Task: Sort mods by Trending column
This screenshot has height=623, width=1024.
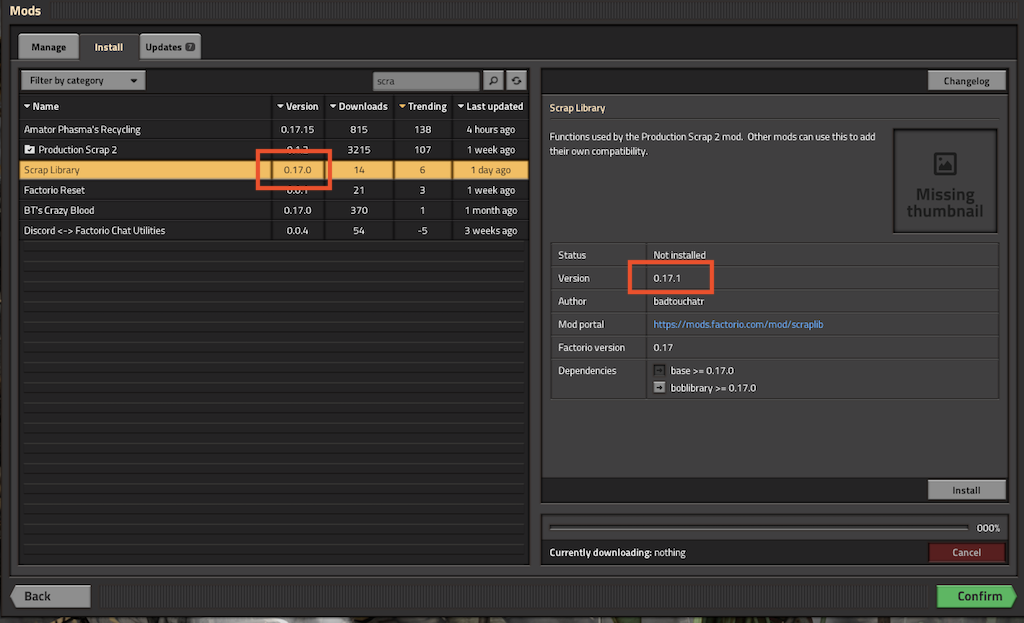Action: [423, 106]
